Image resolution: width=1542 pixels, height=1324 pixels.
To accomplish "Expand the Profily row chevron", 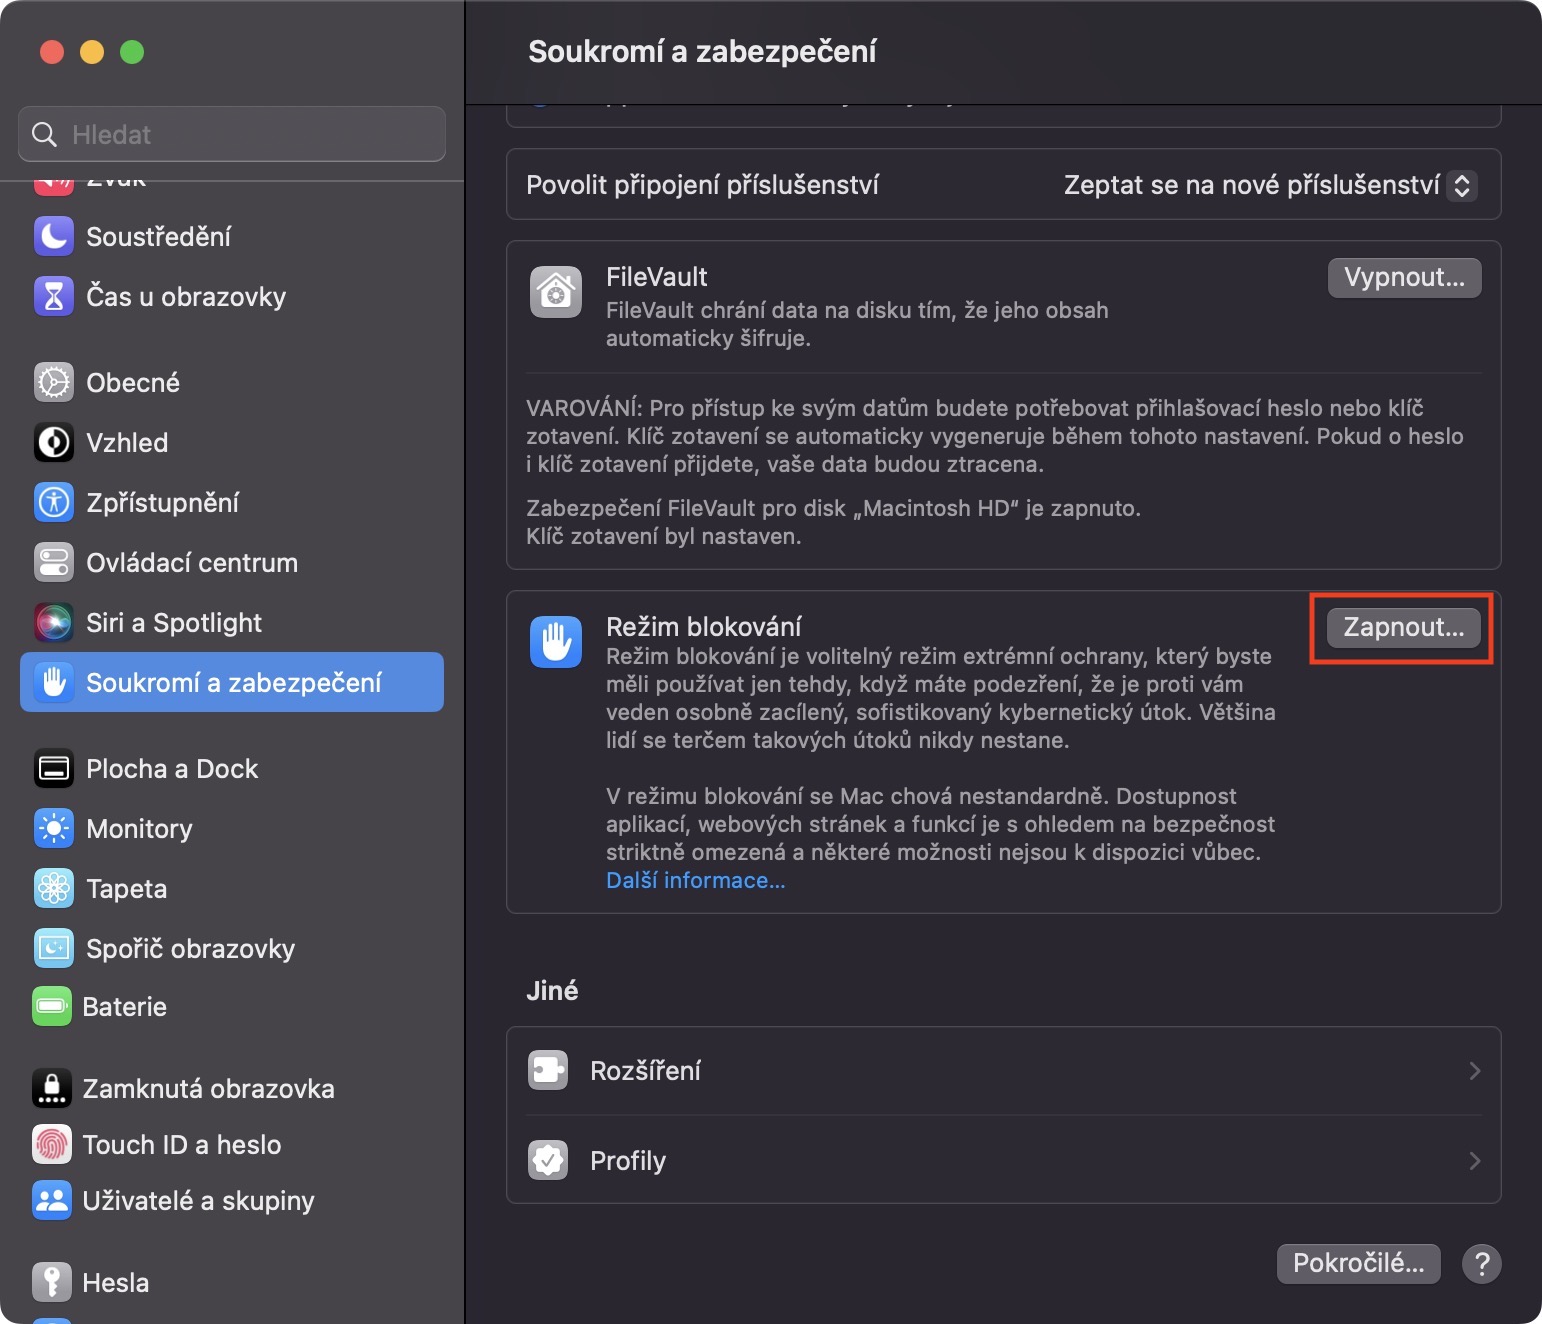I will (1474, 1161).
